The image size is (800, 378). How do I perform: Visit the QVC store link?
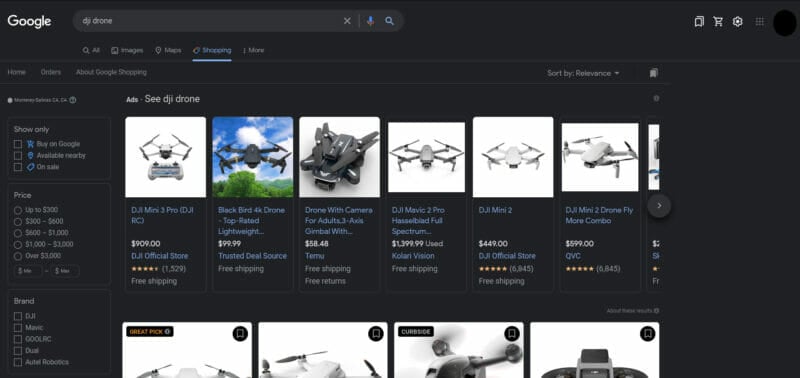(573, 256)
